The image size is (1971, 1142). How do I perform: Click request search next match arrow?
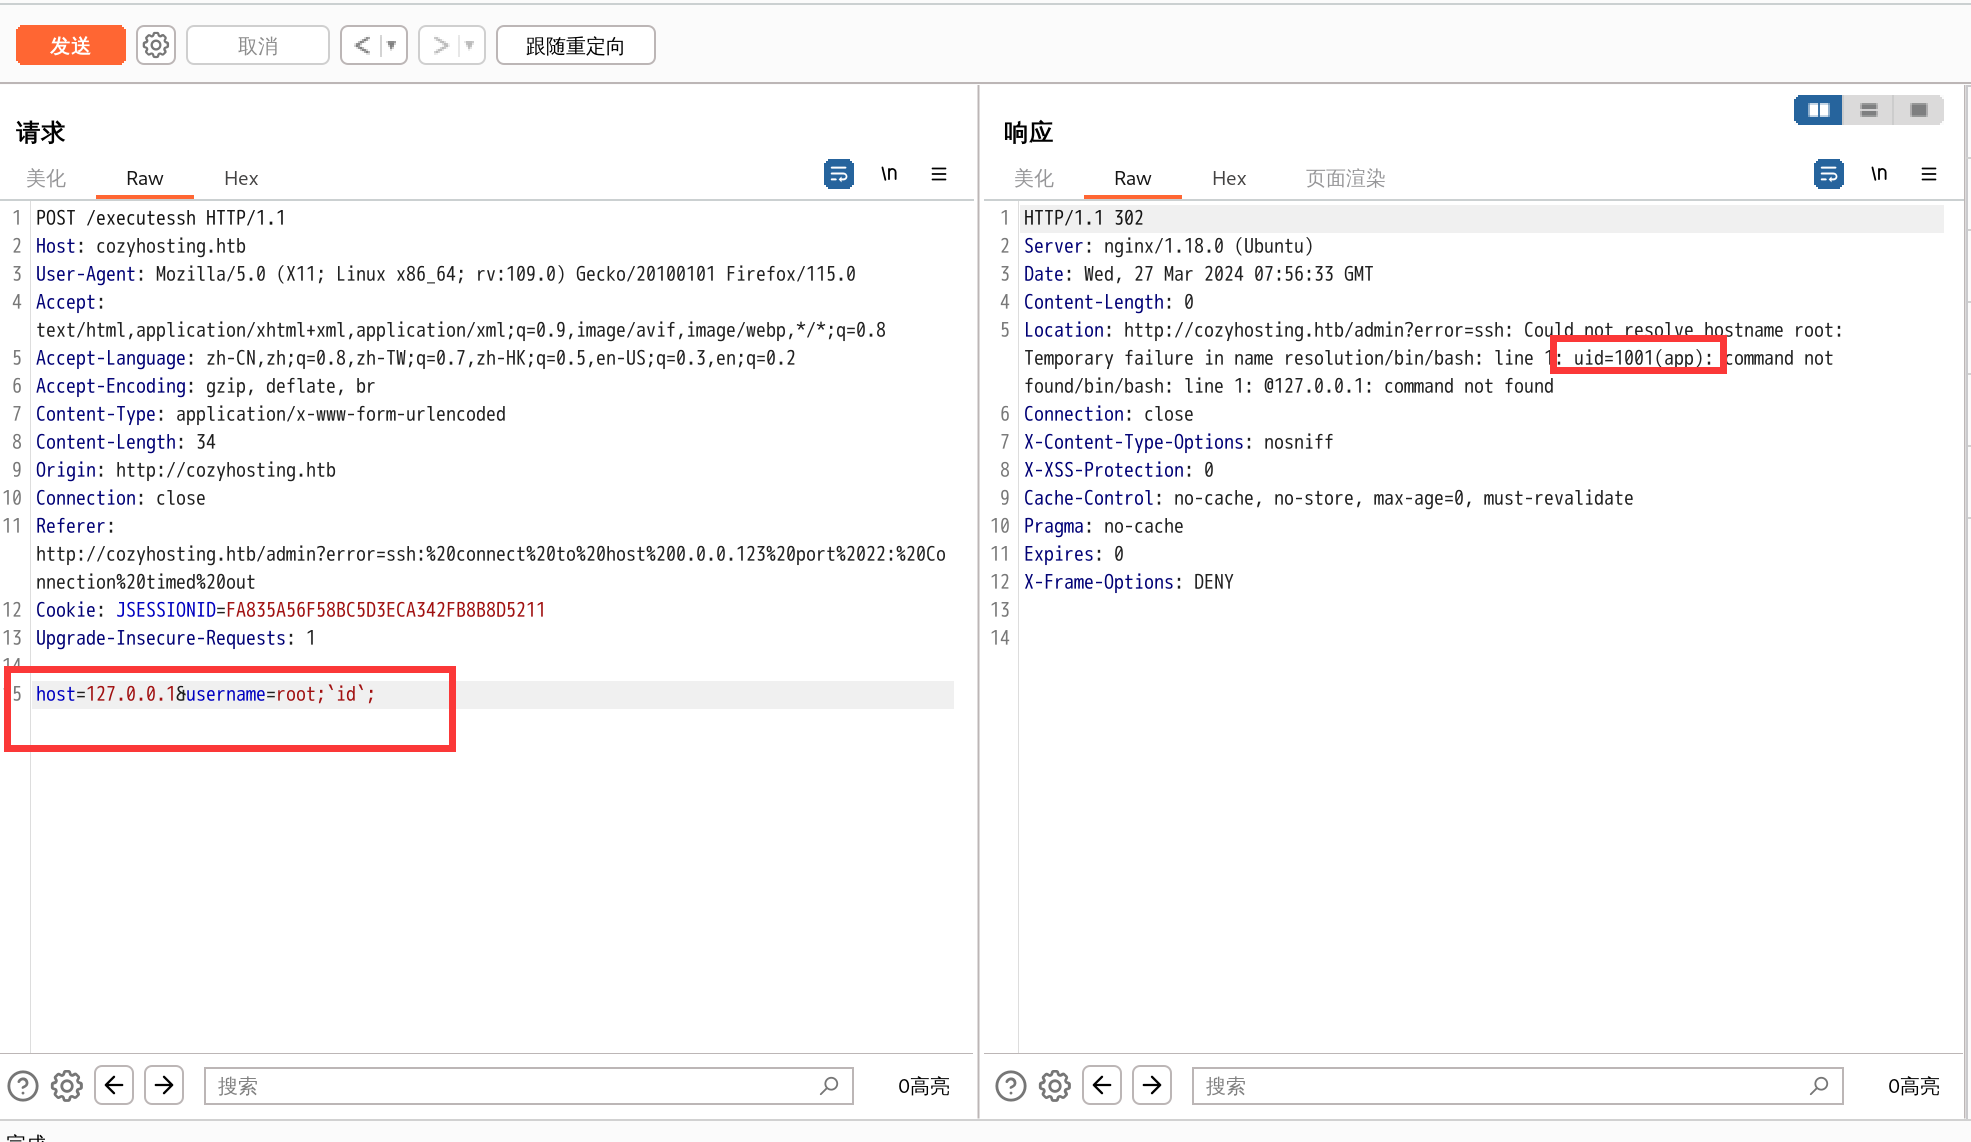click(164, 1085)
